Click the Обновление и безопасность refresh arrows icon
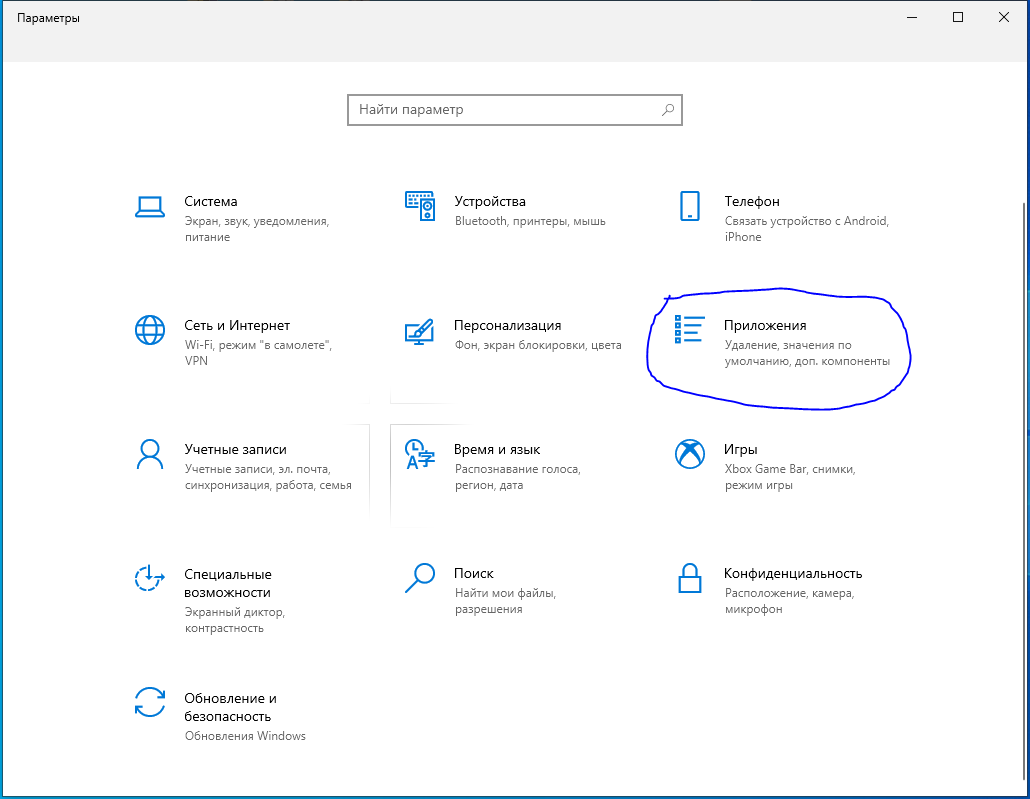 pyautogui.click(x=150, y=702)
